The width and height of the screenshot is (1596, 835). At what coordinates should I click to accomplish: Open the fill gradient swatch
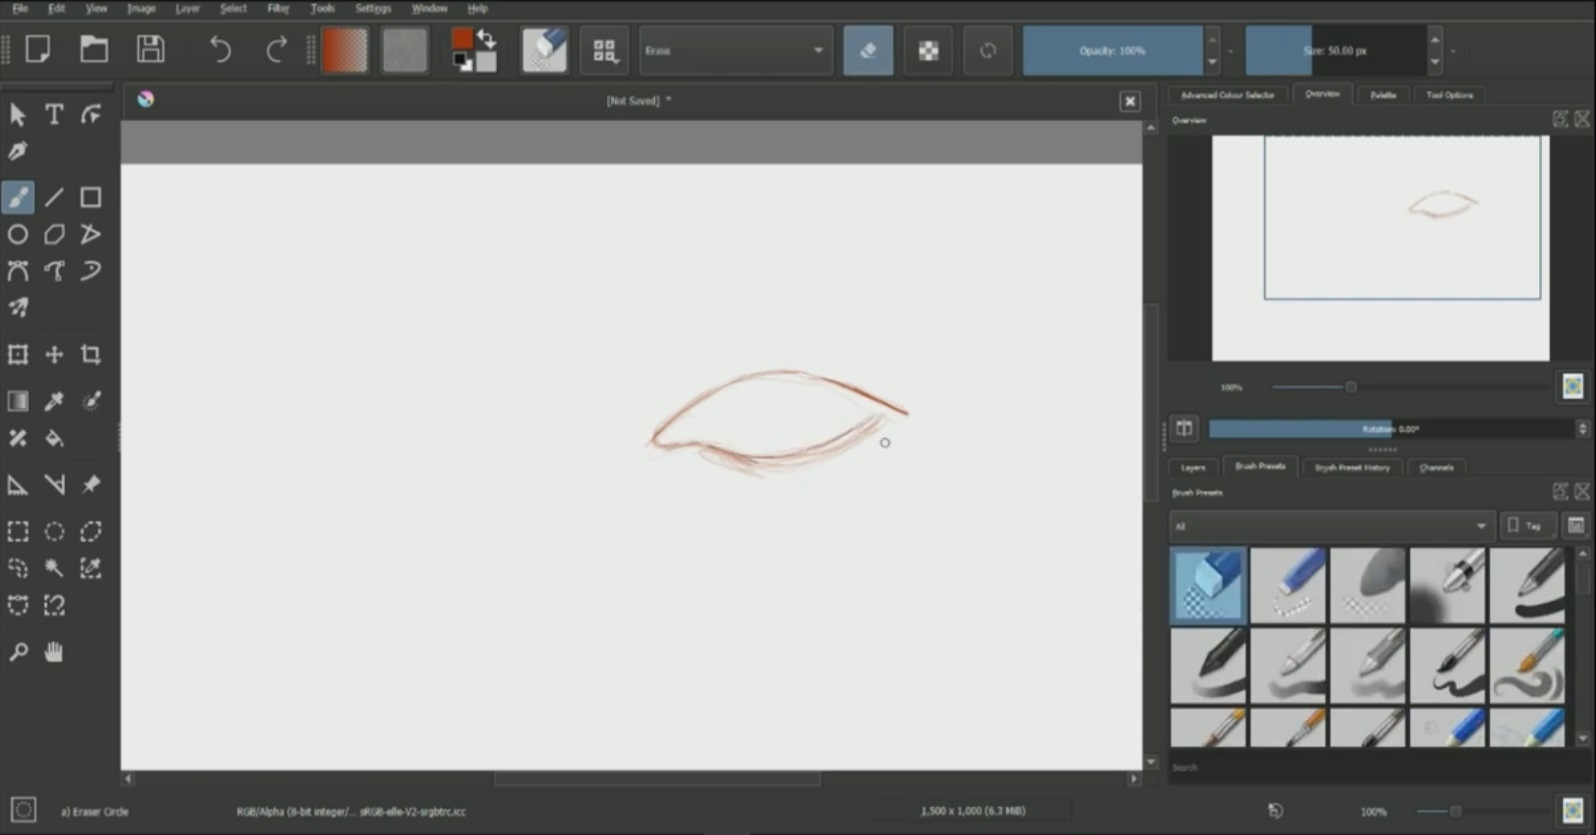[345, 50]
